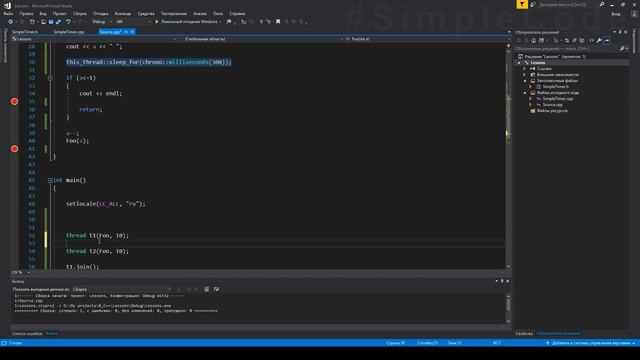Open the Справка menu

(x=237, y=13)
